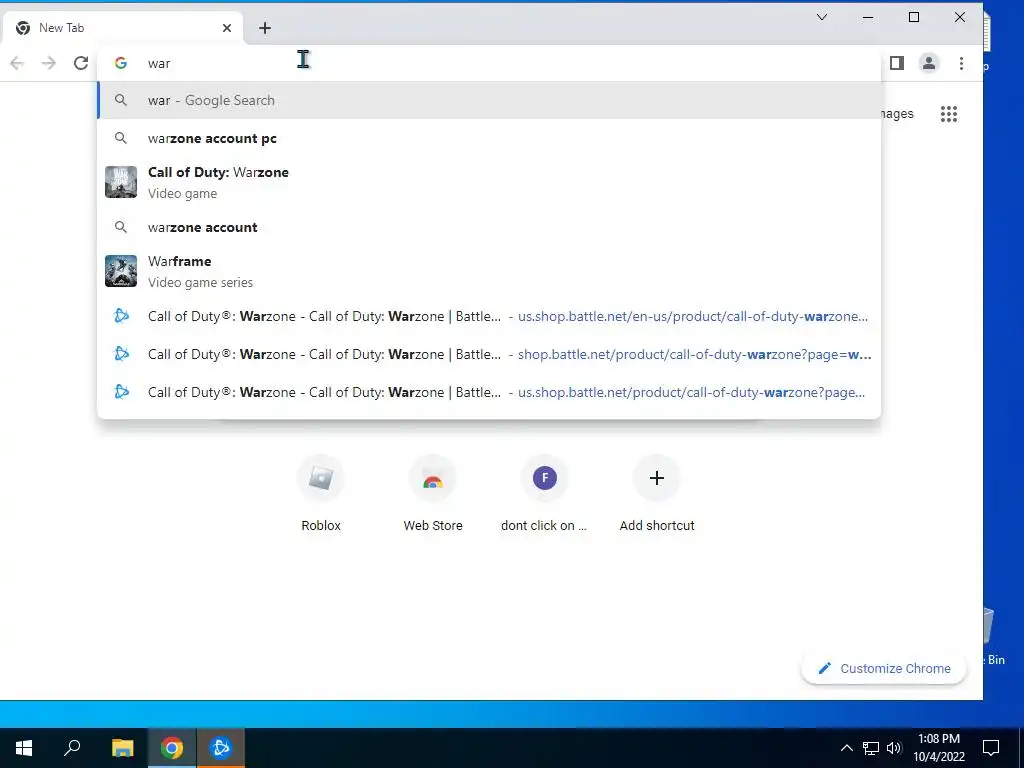Open the tab search dropdown arrow
The image size is (1024, 768).
point(822,18)
